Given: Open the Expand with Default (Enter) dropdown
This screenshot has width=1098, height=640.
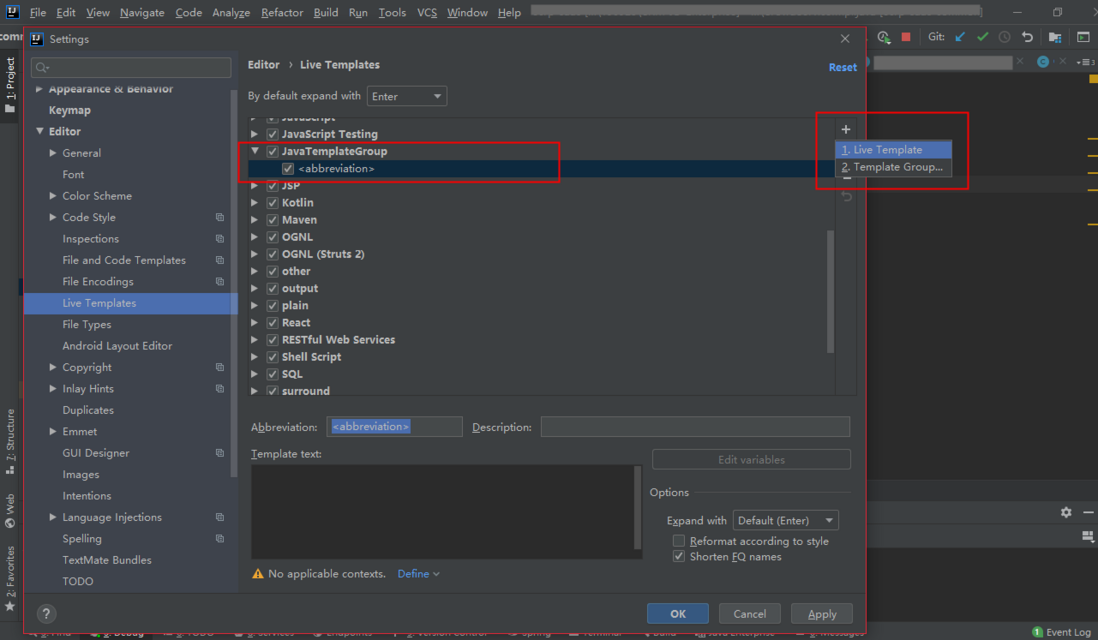Looking at the screenshot, I should pos(786,520).
